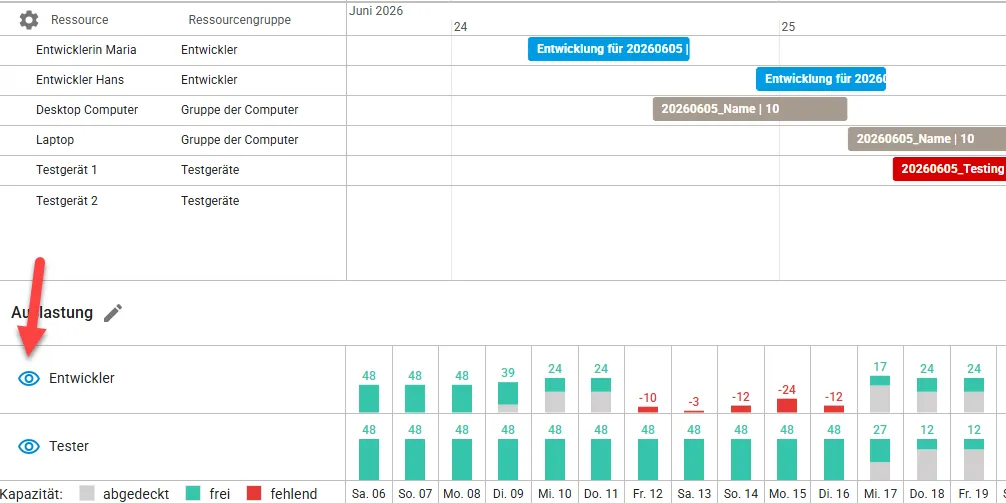
Task: Click Entwickler shortage bar showing -24
Action: tap(787, 405)
